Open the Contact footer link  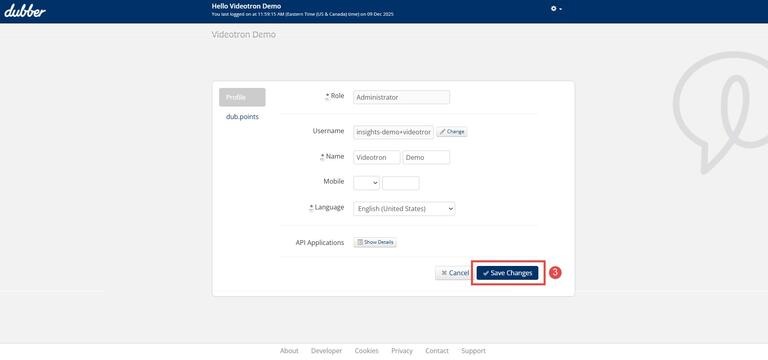[436, 351]
